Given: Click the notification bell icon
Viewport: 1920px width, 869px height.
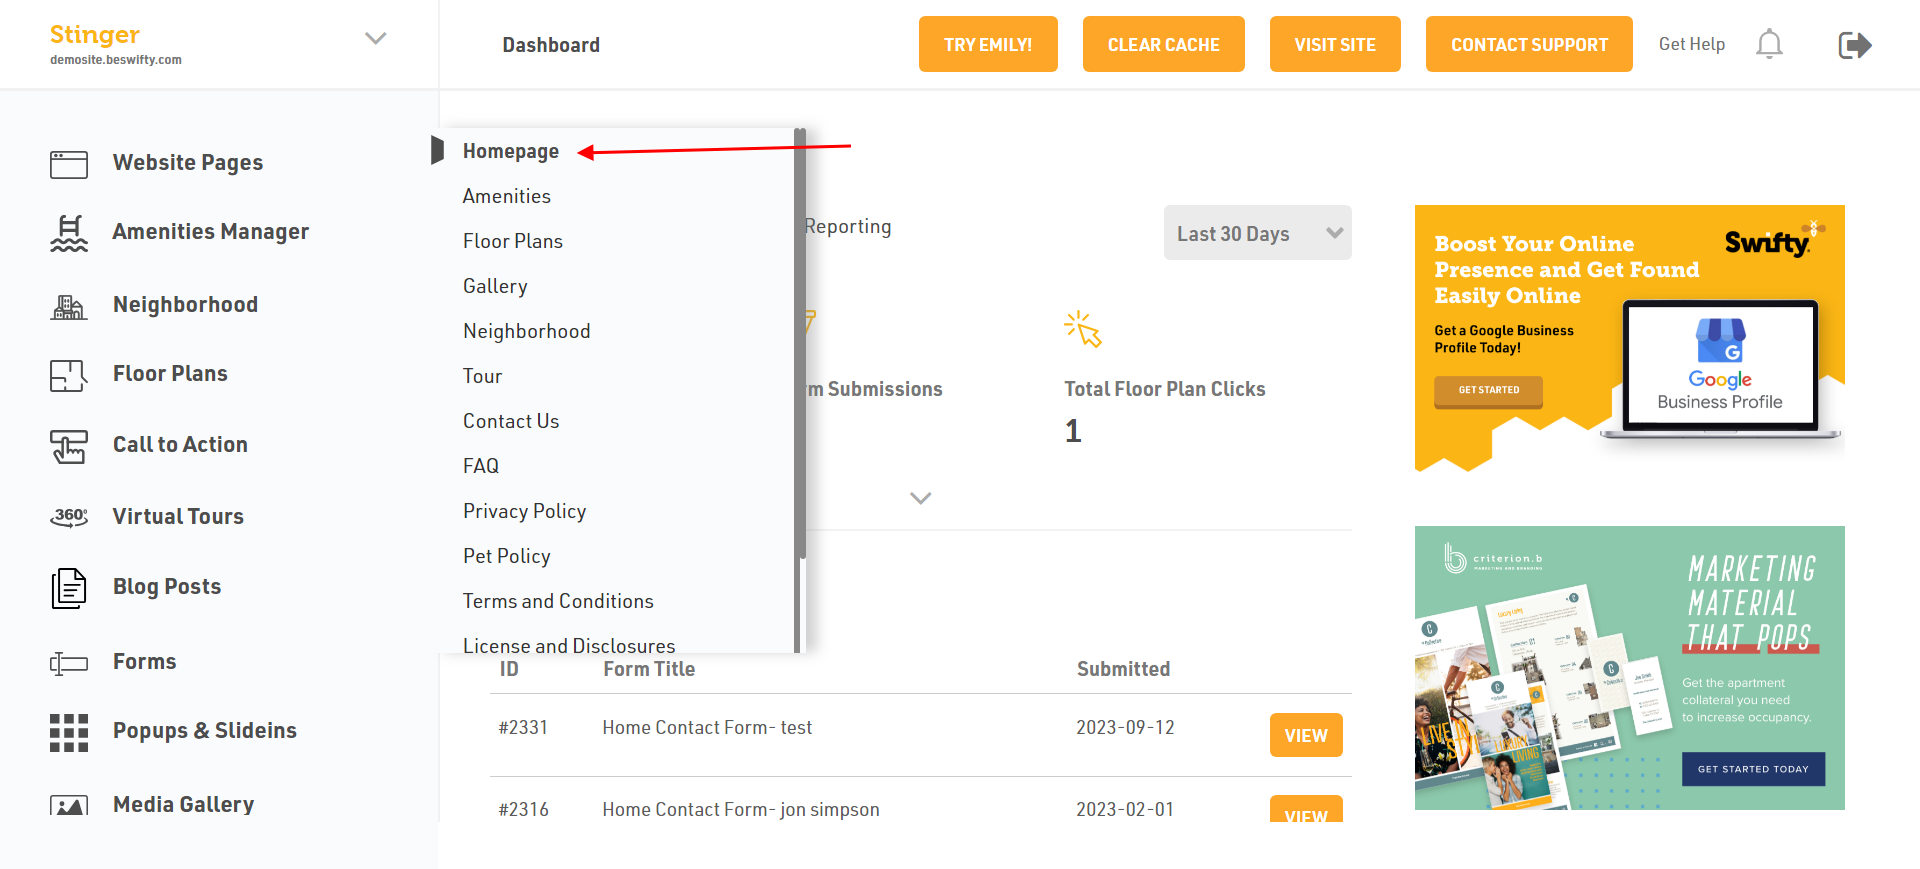Looking at the screenshot, I should 1769,44.
